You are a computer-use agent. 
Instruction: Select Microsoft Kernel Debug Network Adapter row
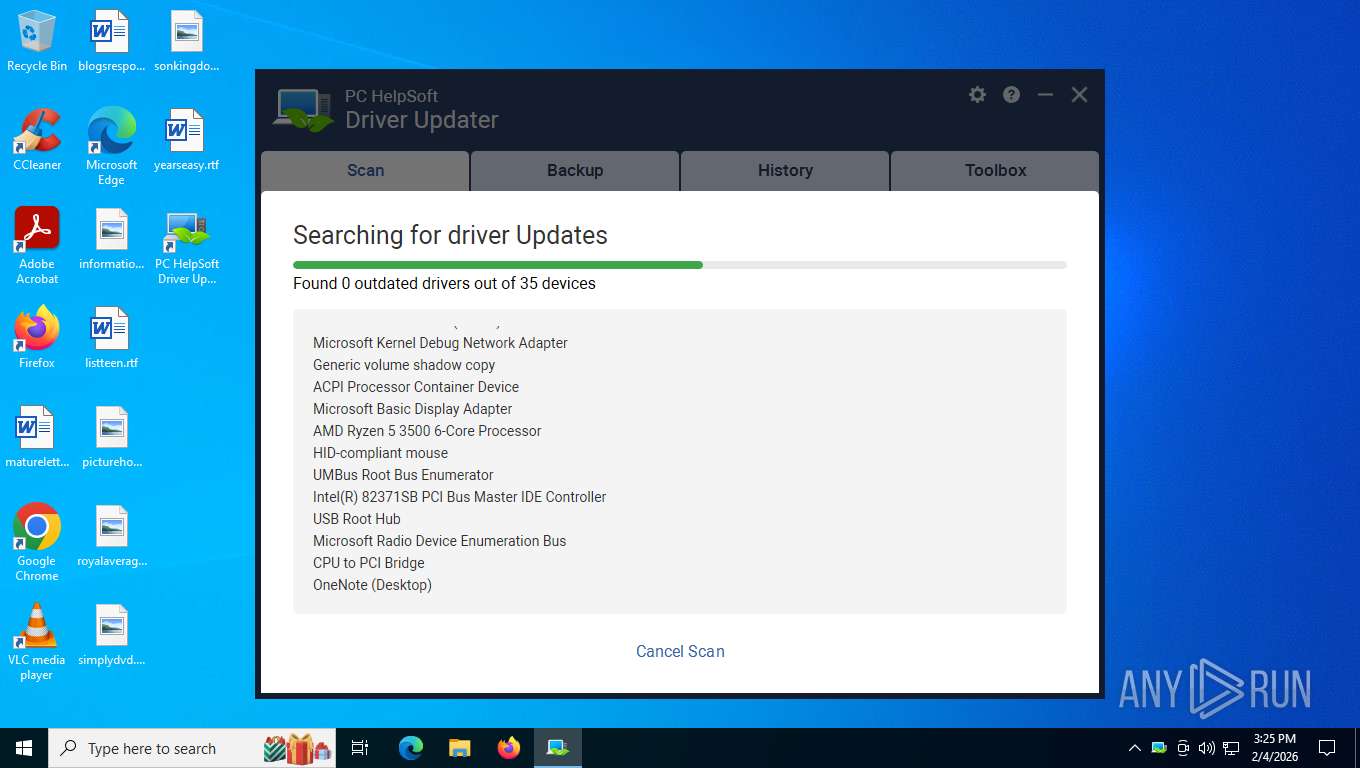(440, 343)
